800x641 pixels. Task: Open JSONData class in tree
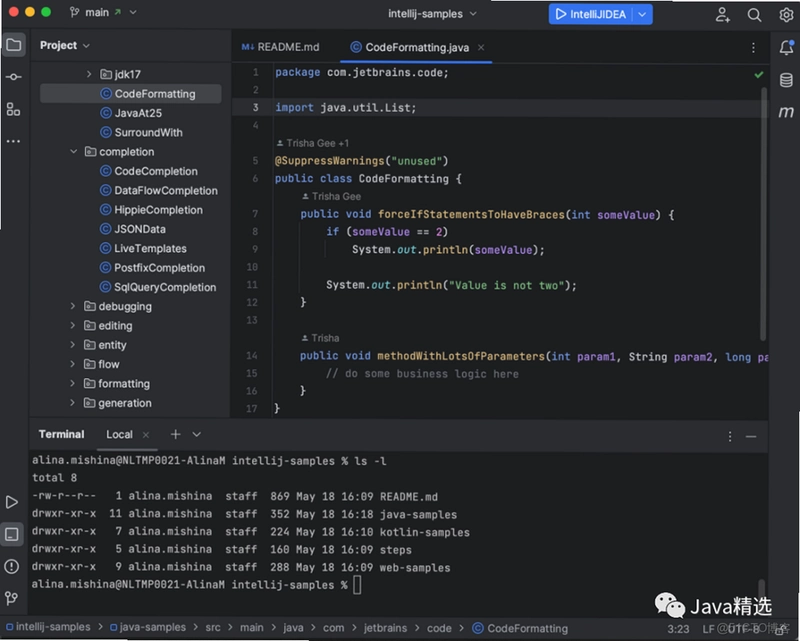[133, 229]
